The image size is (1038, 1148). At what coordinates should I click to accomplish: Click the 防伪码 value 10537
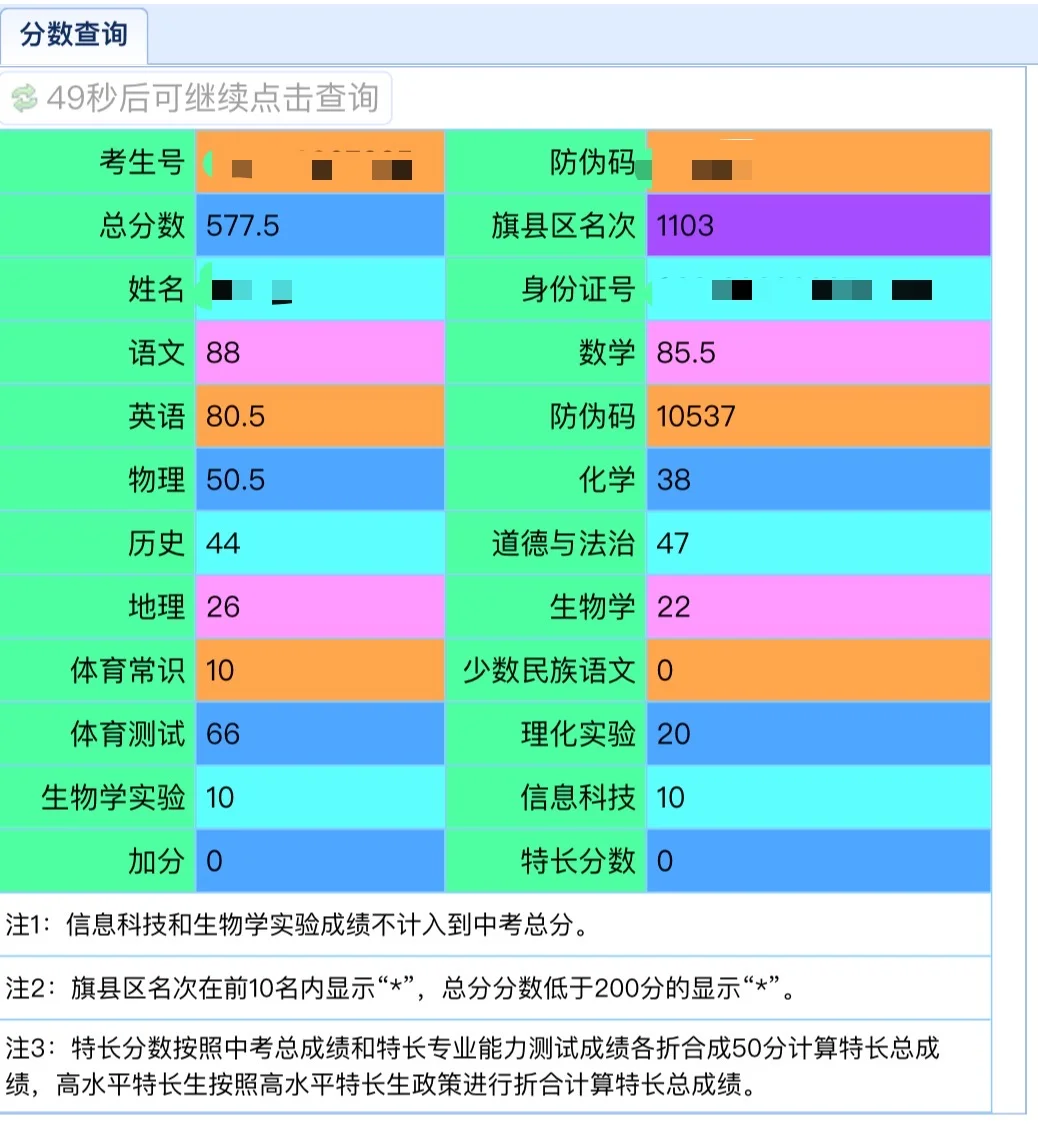coord(695,416)
